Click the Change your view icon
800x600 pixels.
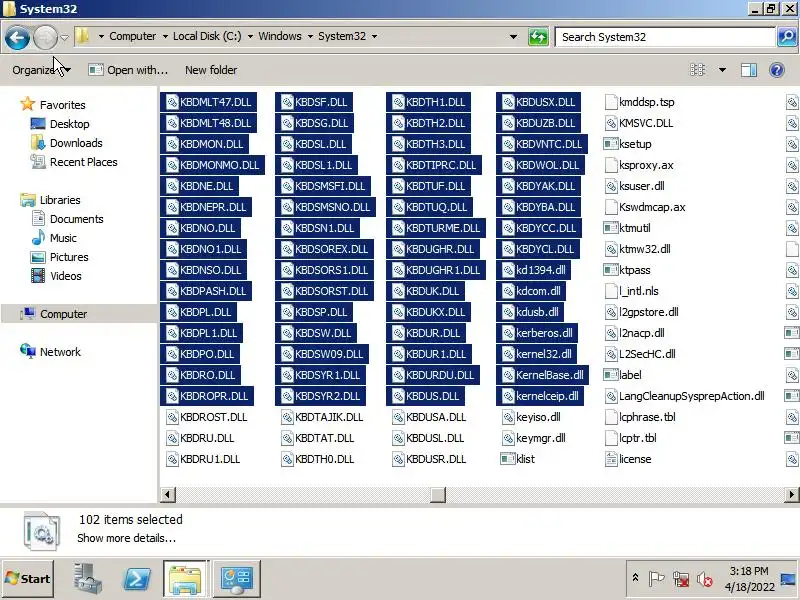[x=697, y=70]
